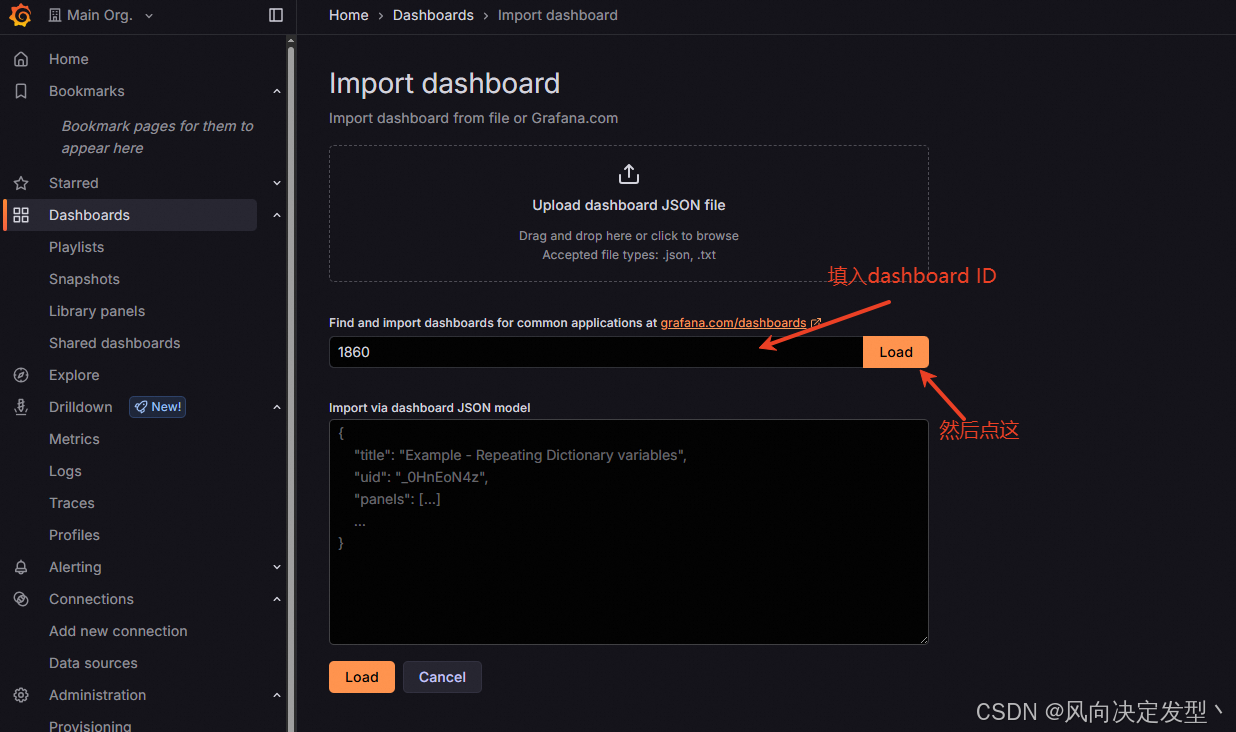This screenshot has width=1236, height=732.
Task: Click the dashboard ID field containing 1860
Action: (x=596, y=352)
